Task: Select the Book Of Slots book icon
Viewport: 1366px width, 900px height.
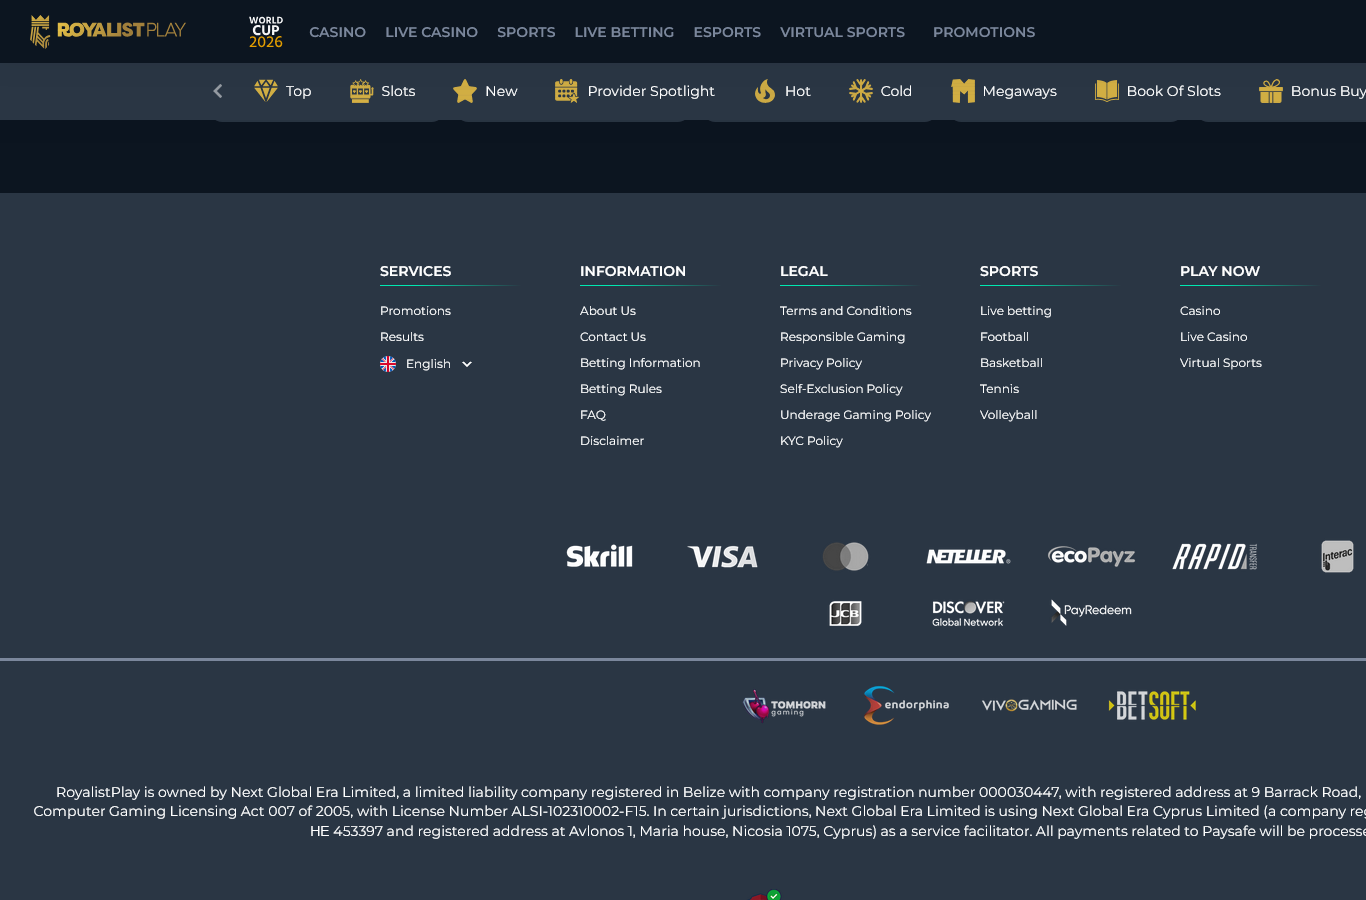Action: pos(1107,91)
